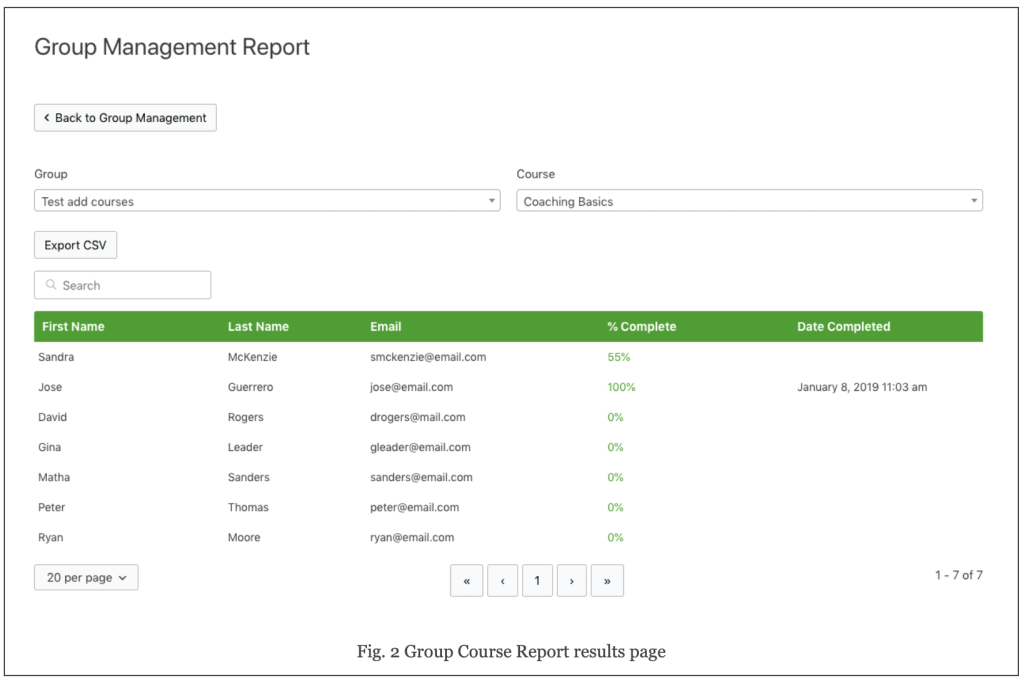This screenshot has width=1024, height=683.
Task: Click last name Leader
Action: (x=245, y=447)
